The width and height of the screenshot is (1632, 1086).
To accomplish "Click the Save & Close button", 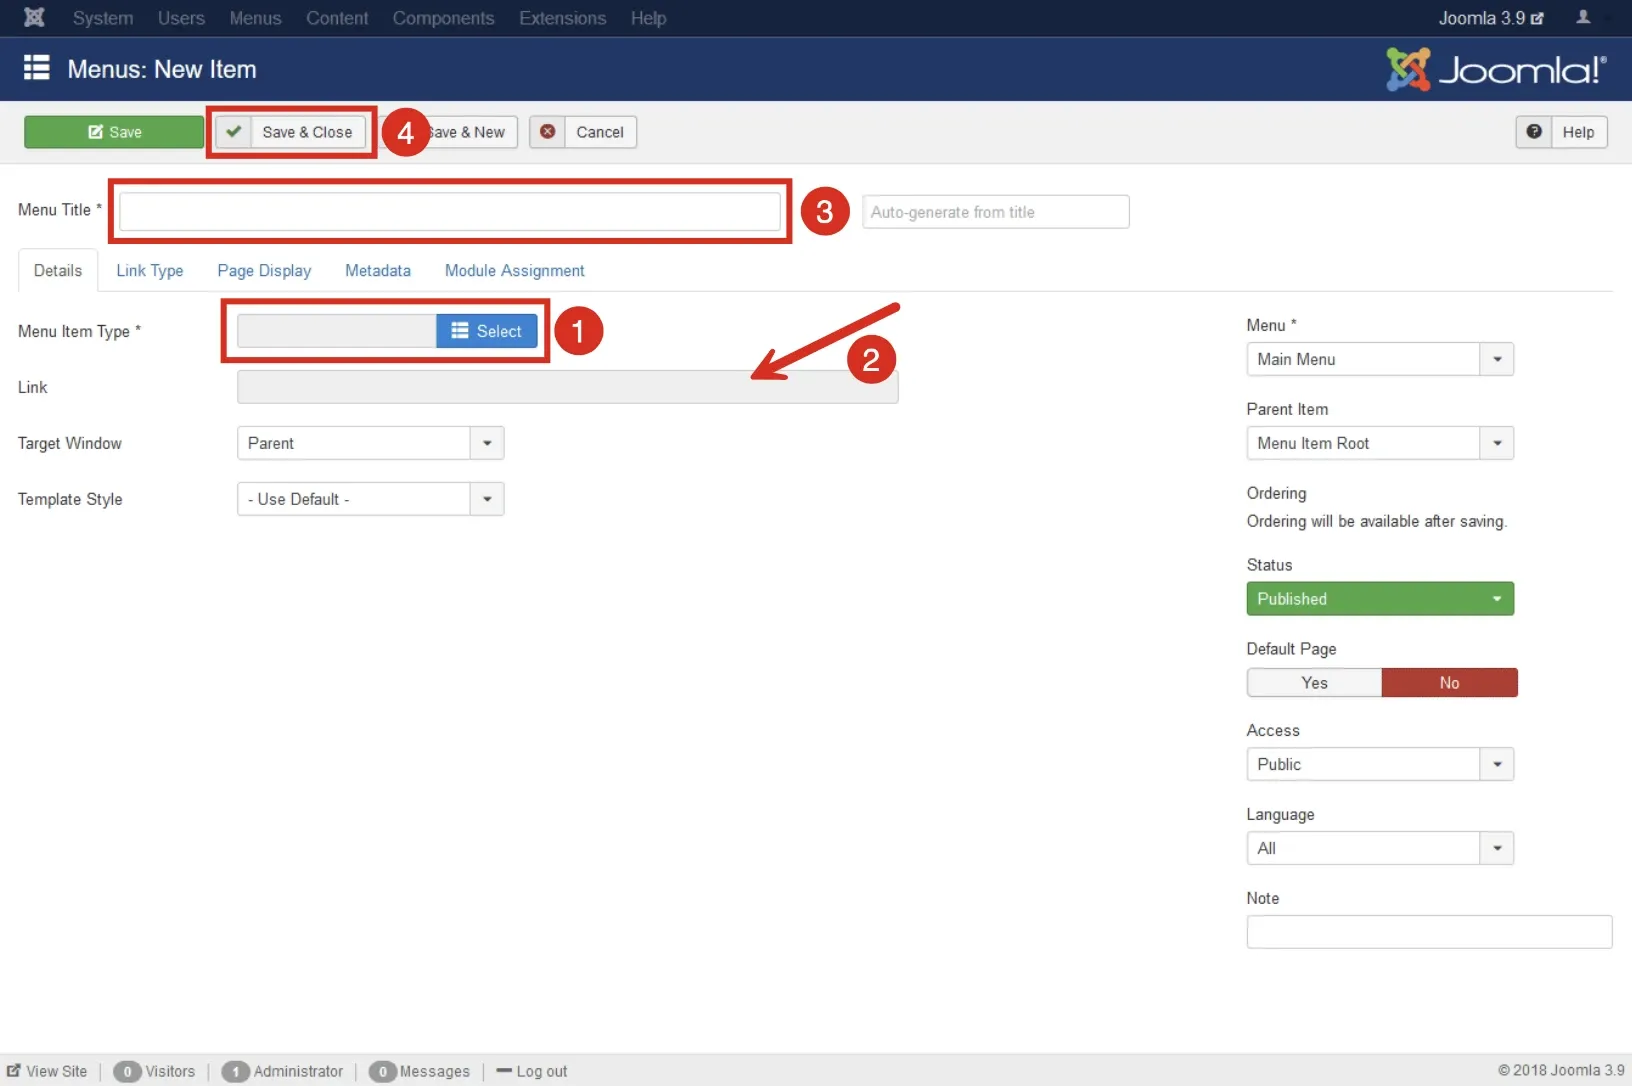I will click(x=291, y=132).
